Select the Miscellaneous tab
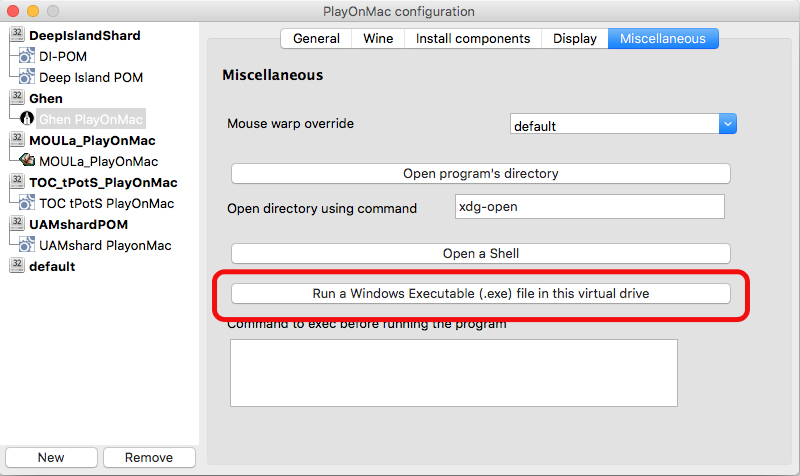Screen dimensions: 800x476 pos(663,38)
